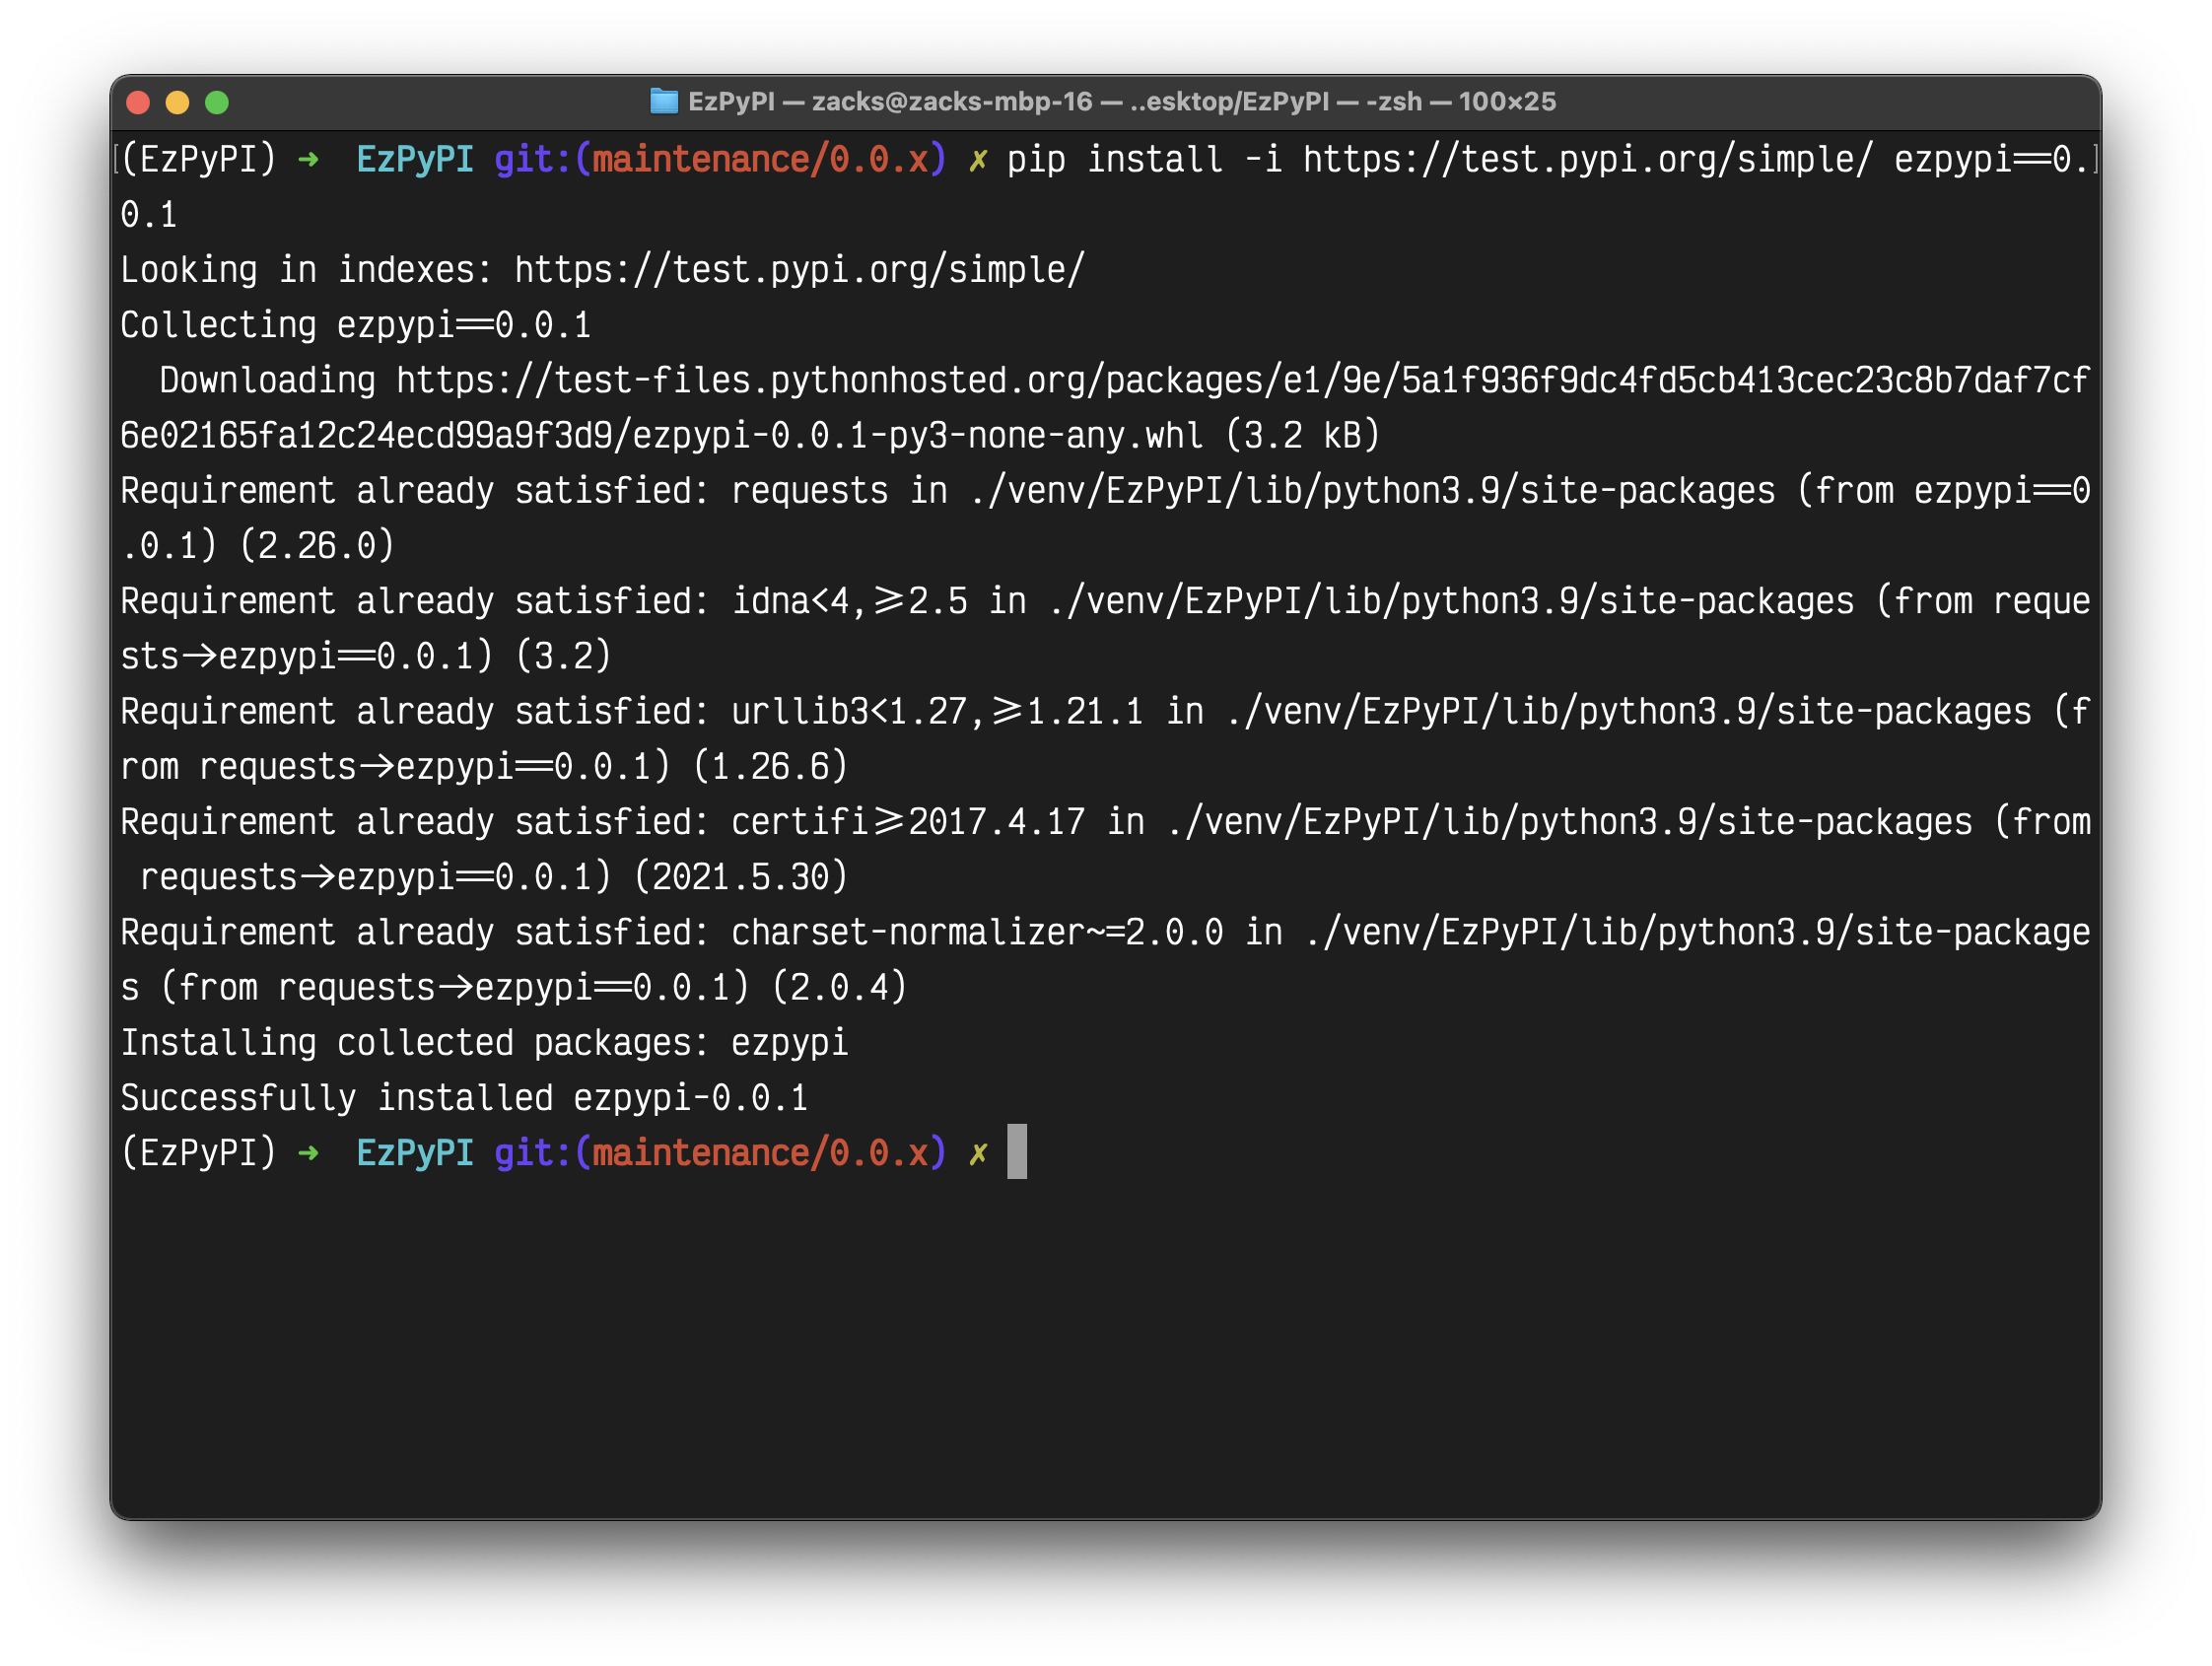Screen dimensions: 2212x1666
Task: Close the terminal with the red button
Action: [x=138, y=102]
